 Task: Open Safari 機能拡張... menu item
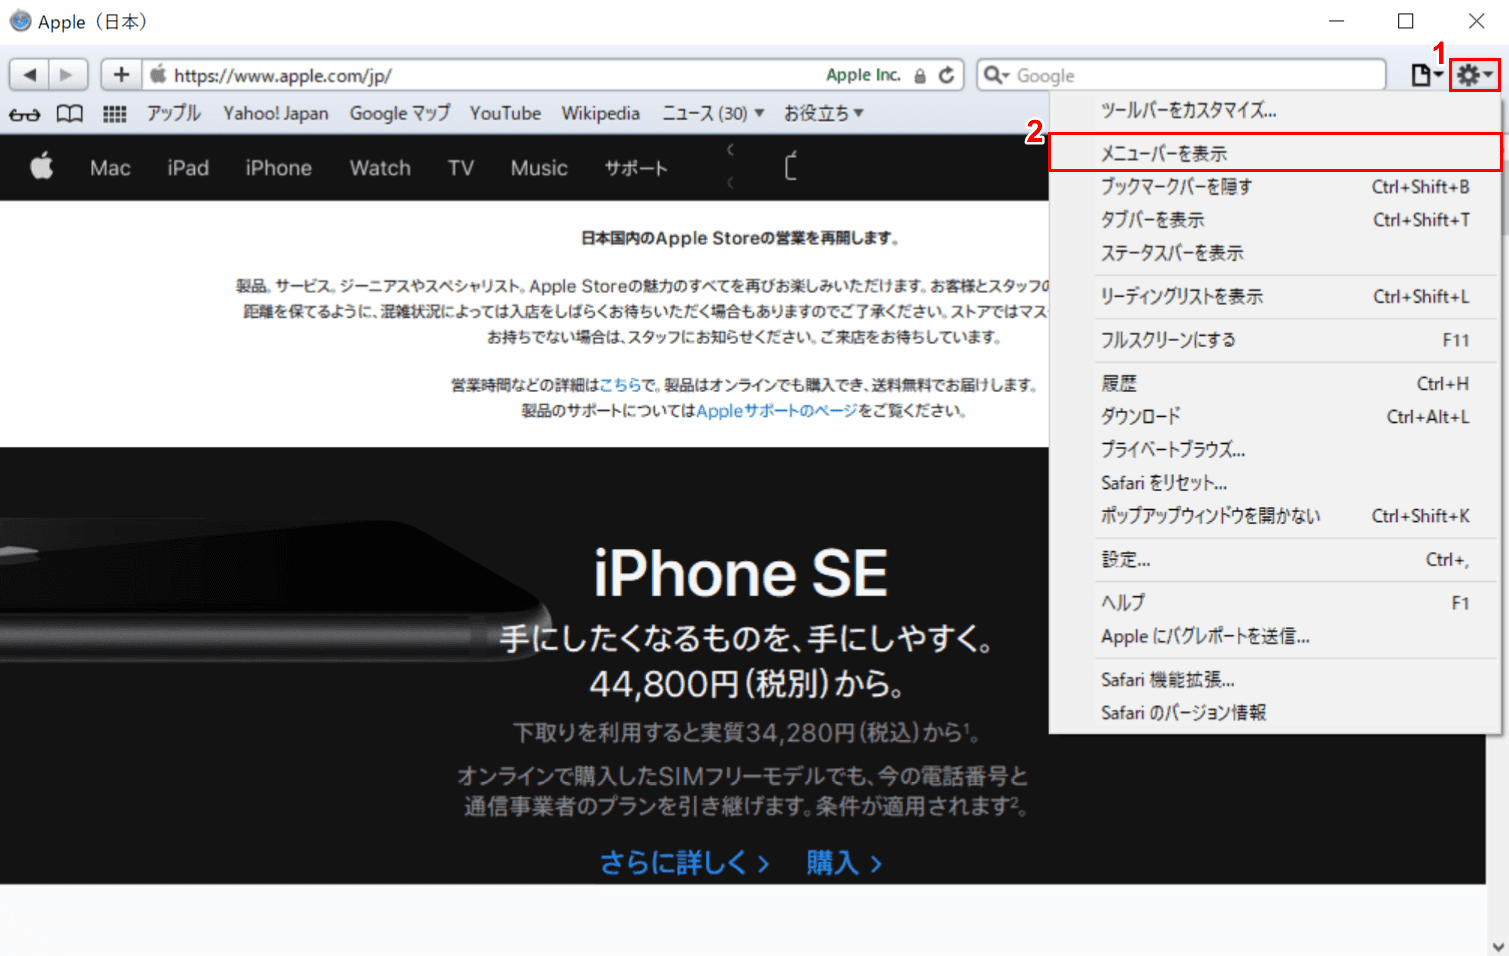1275,679
